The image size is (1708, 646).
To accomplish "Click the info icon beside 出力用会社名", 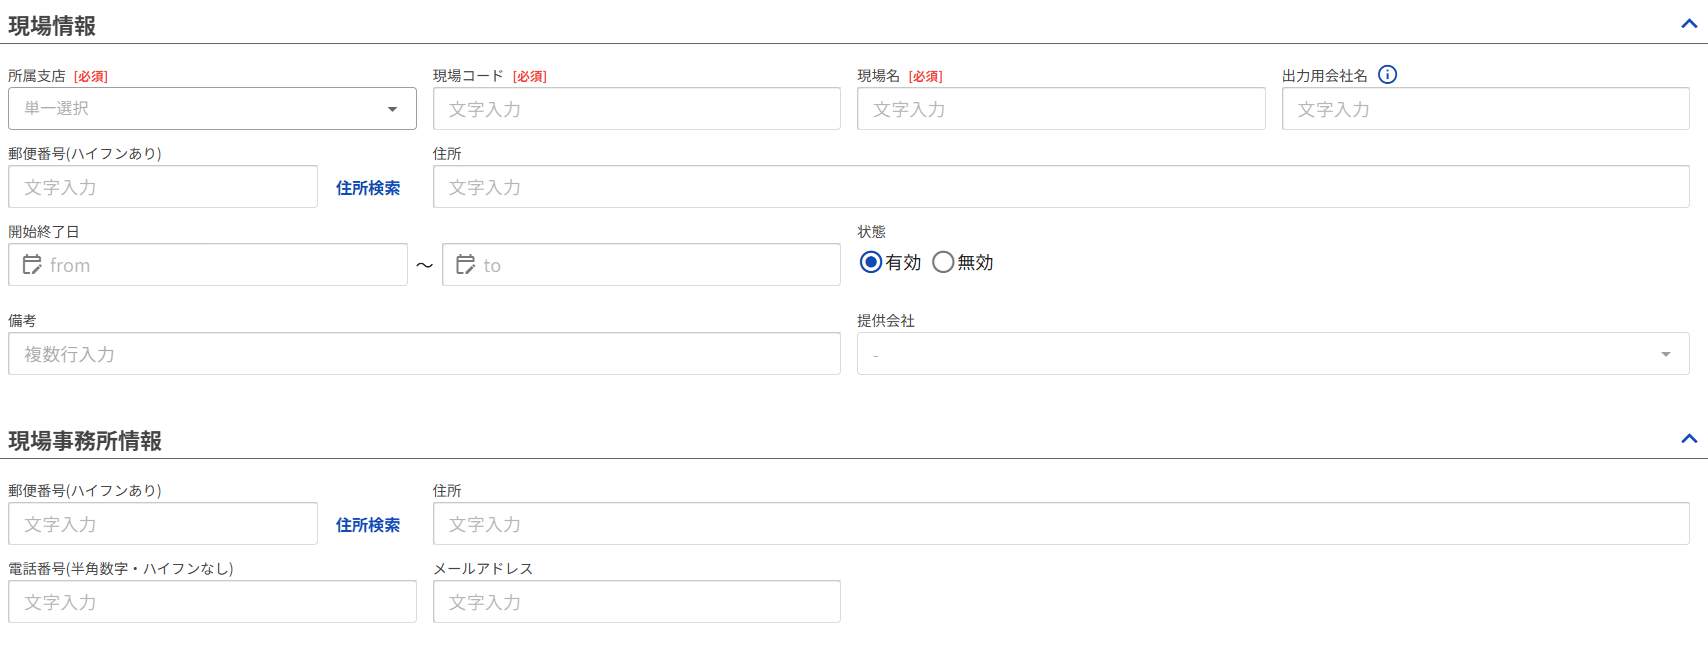I will (1387, 75).
